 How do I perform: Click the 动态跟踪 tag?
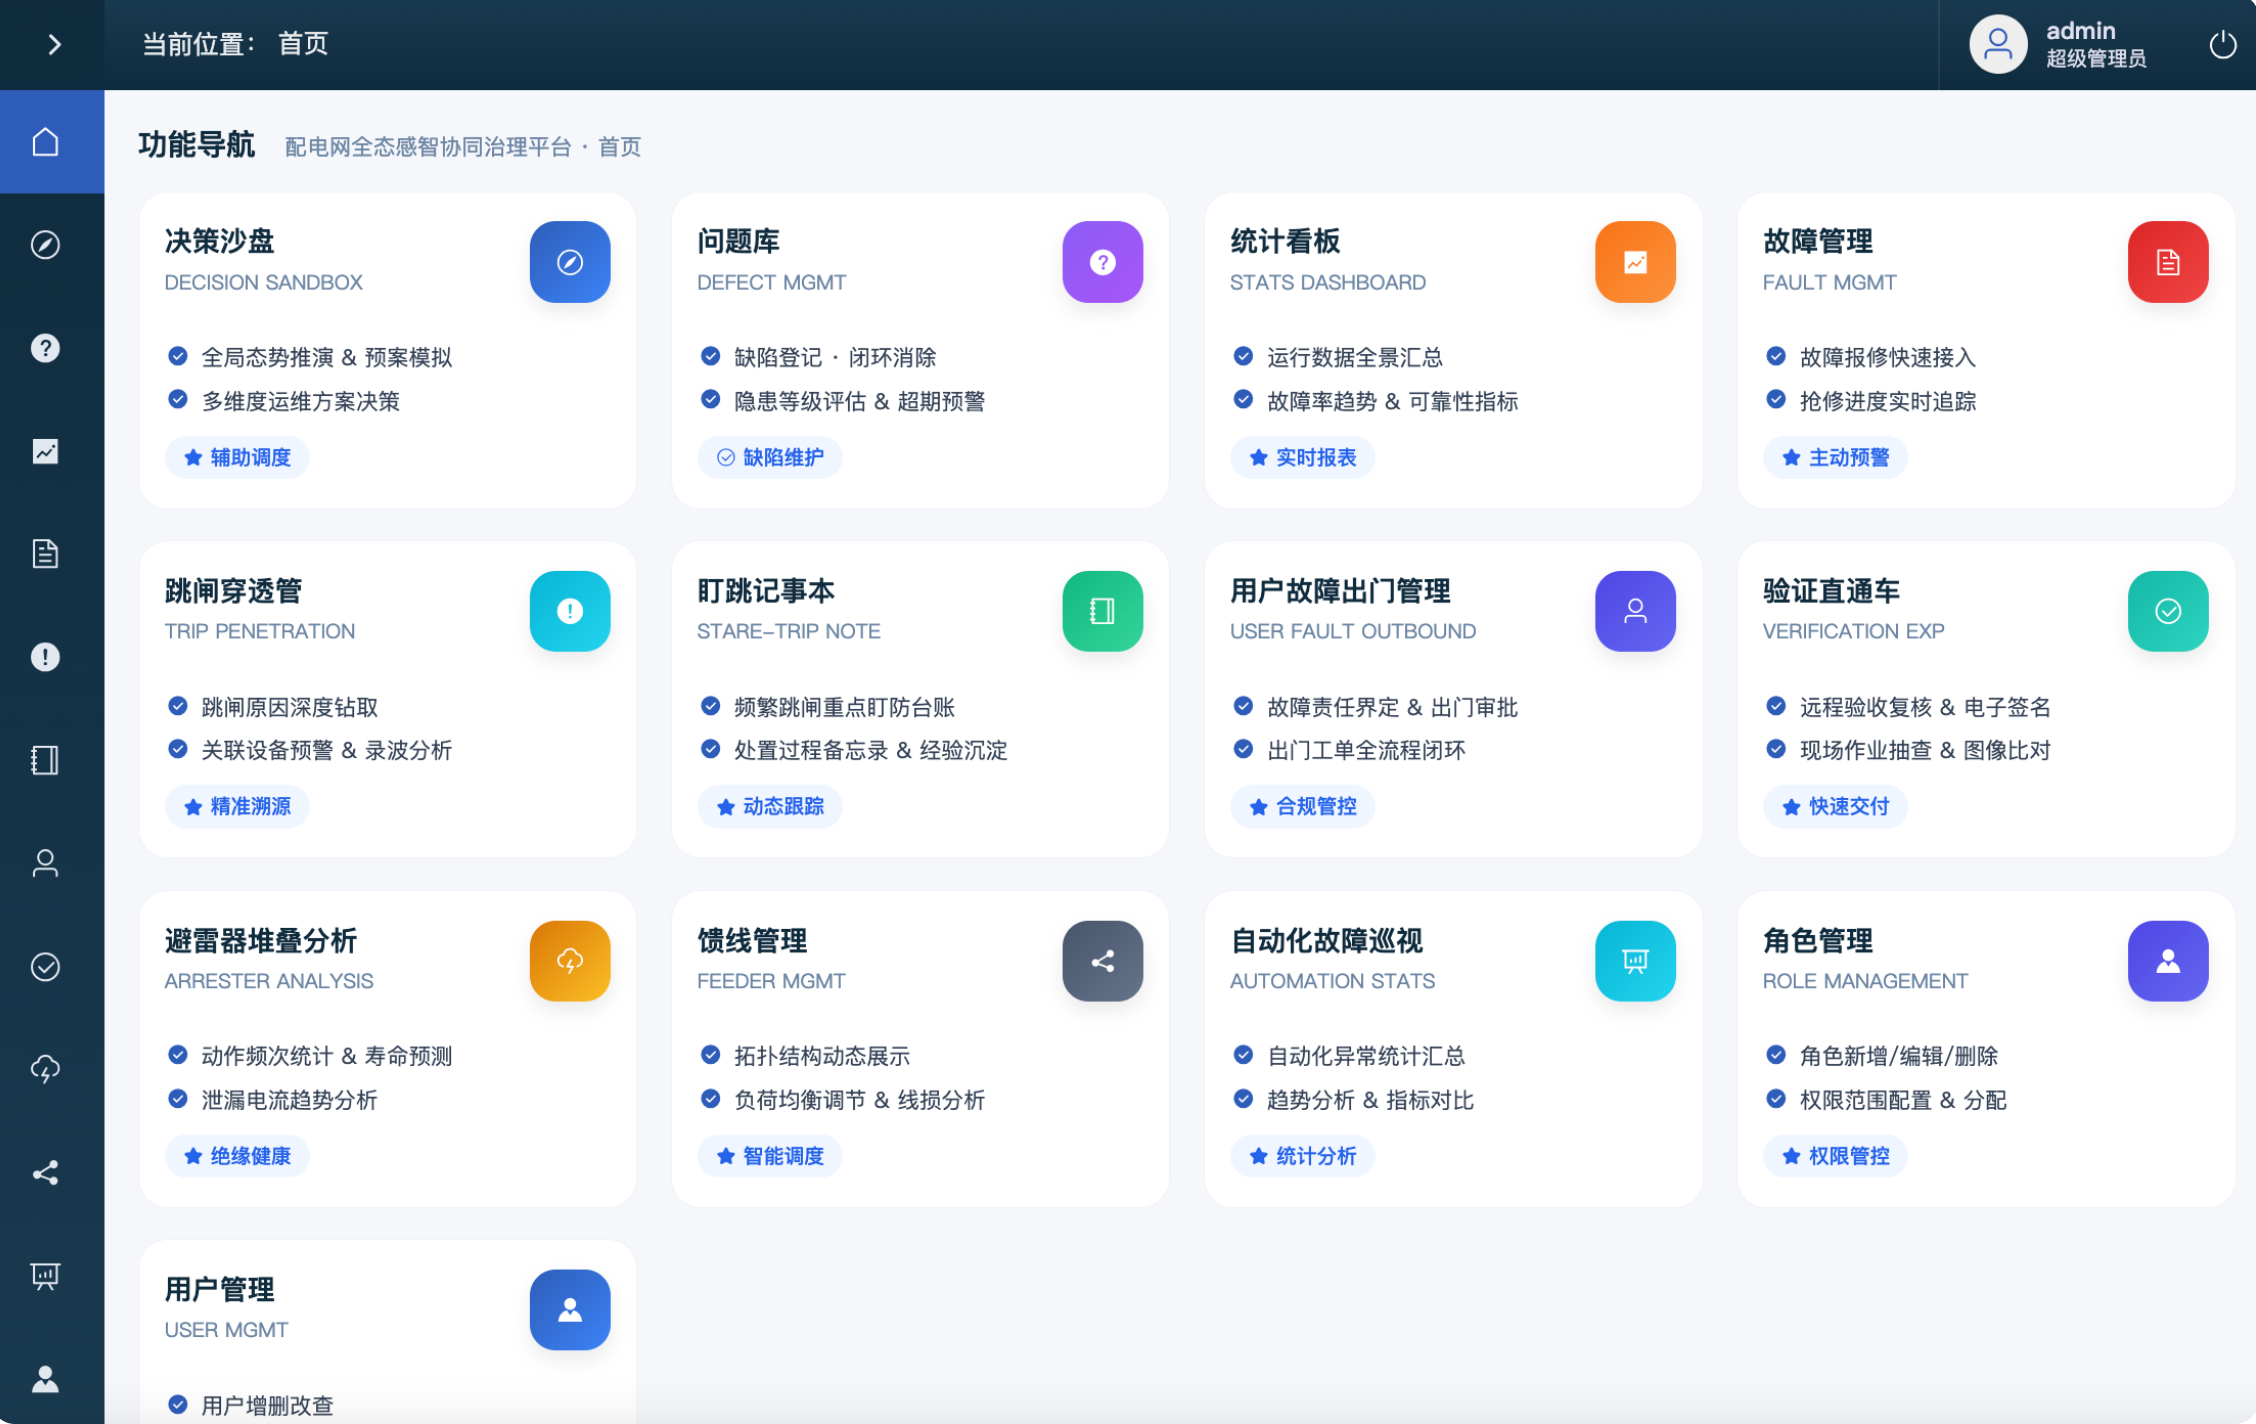(770, 806)
